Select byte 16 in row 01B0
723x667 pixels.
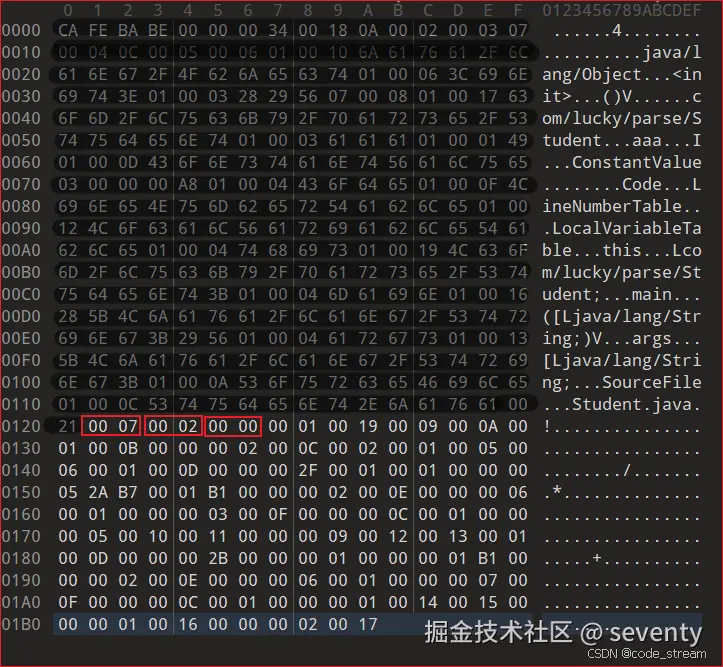[188, 624]
